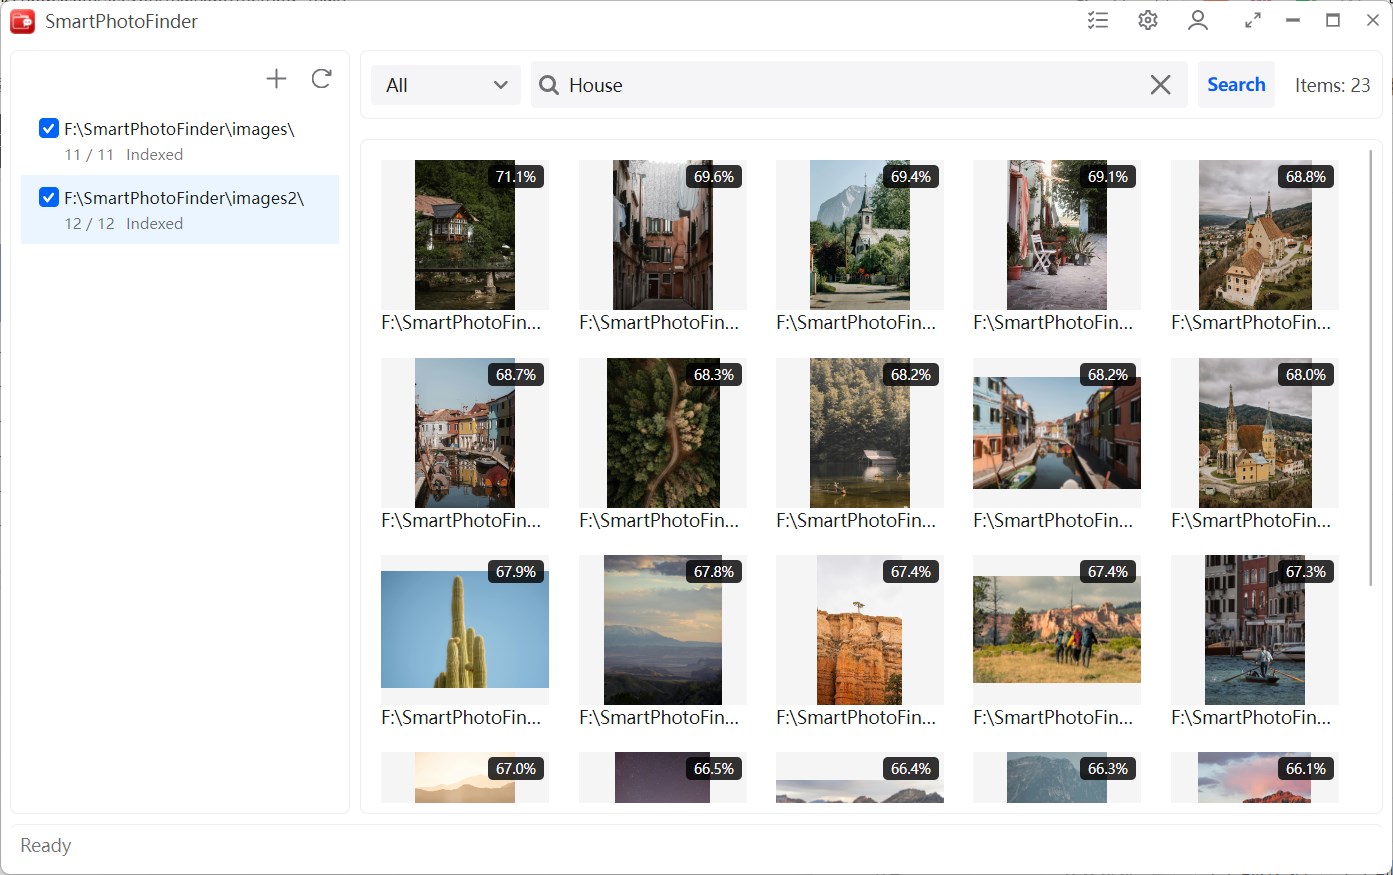Click the file path under the 67.3% photo
The width and height of the screenshot is (1393, 875).
click(x=1251, y=718)
